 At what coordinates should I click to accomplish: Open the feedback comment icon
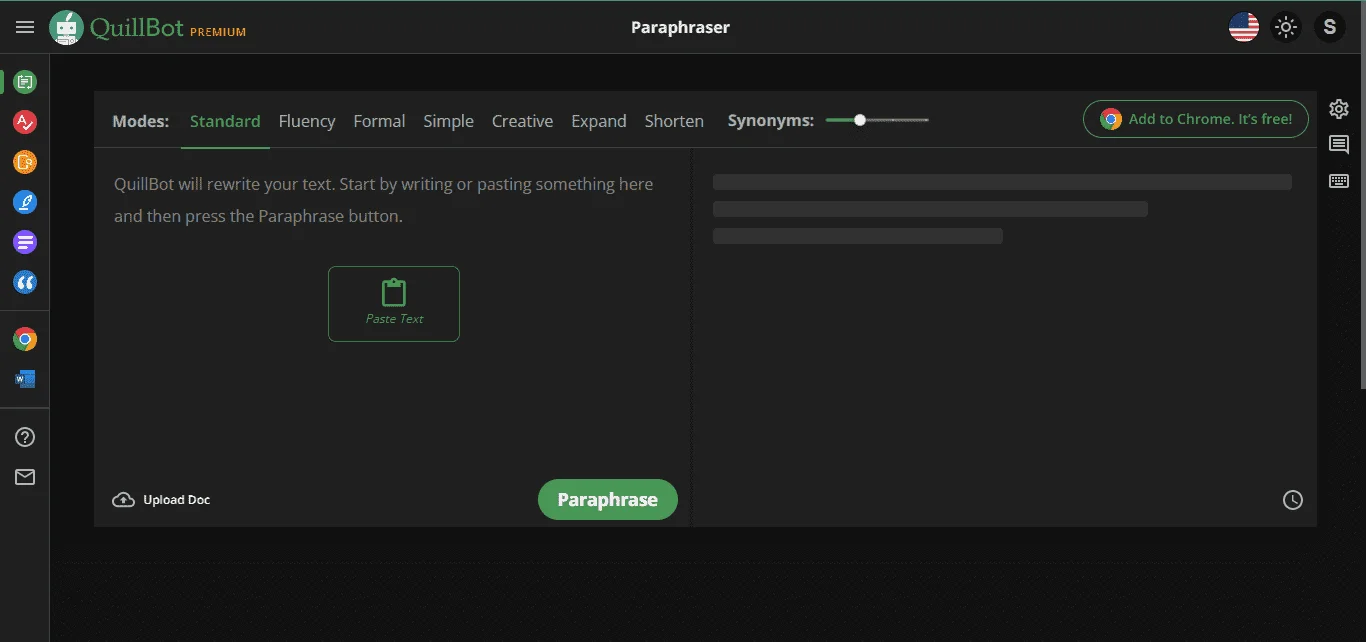coord(1339,145)
